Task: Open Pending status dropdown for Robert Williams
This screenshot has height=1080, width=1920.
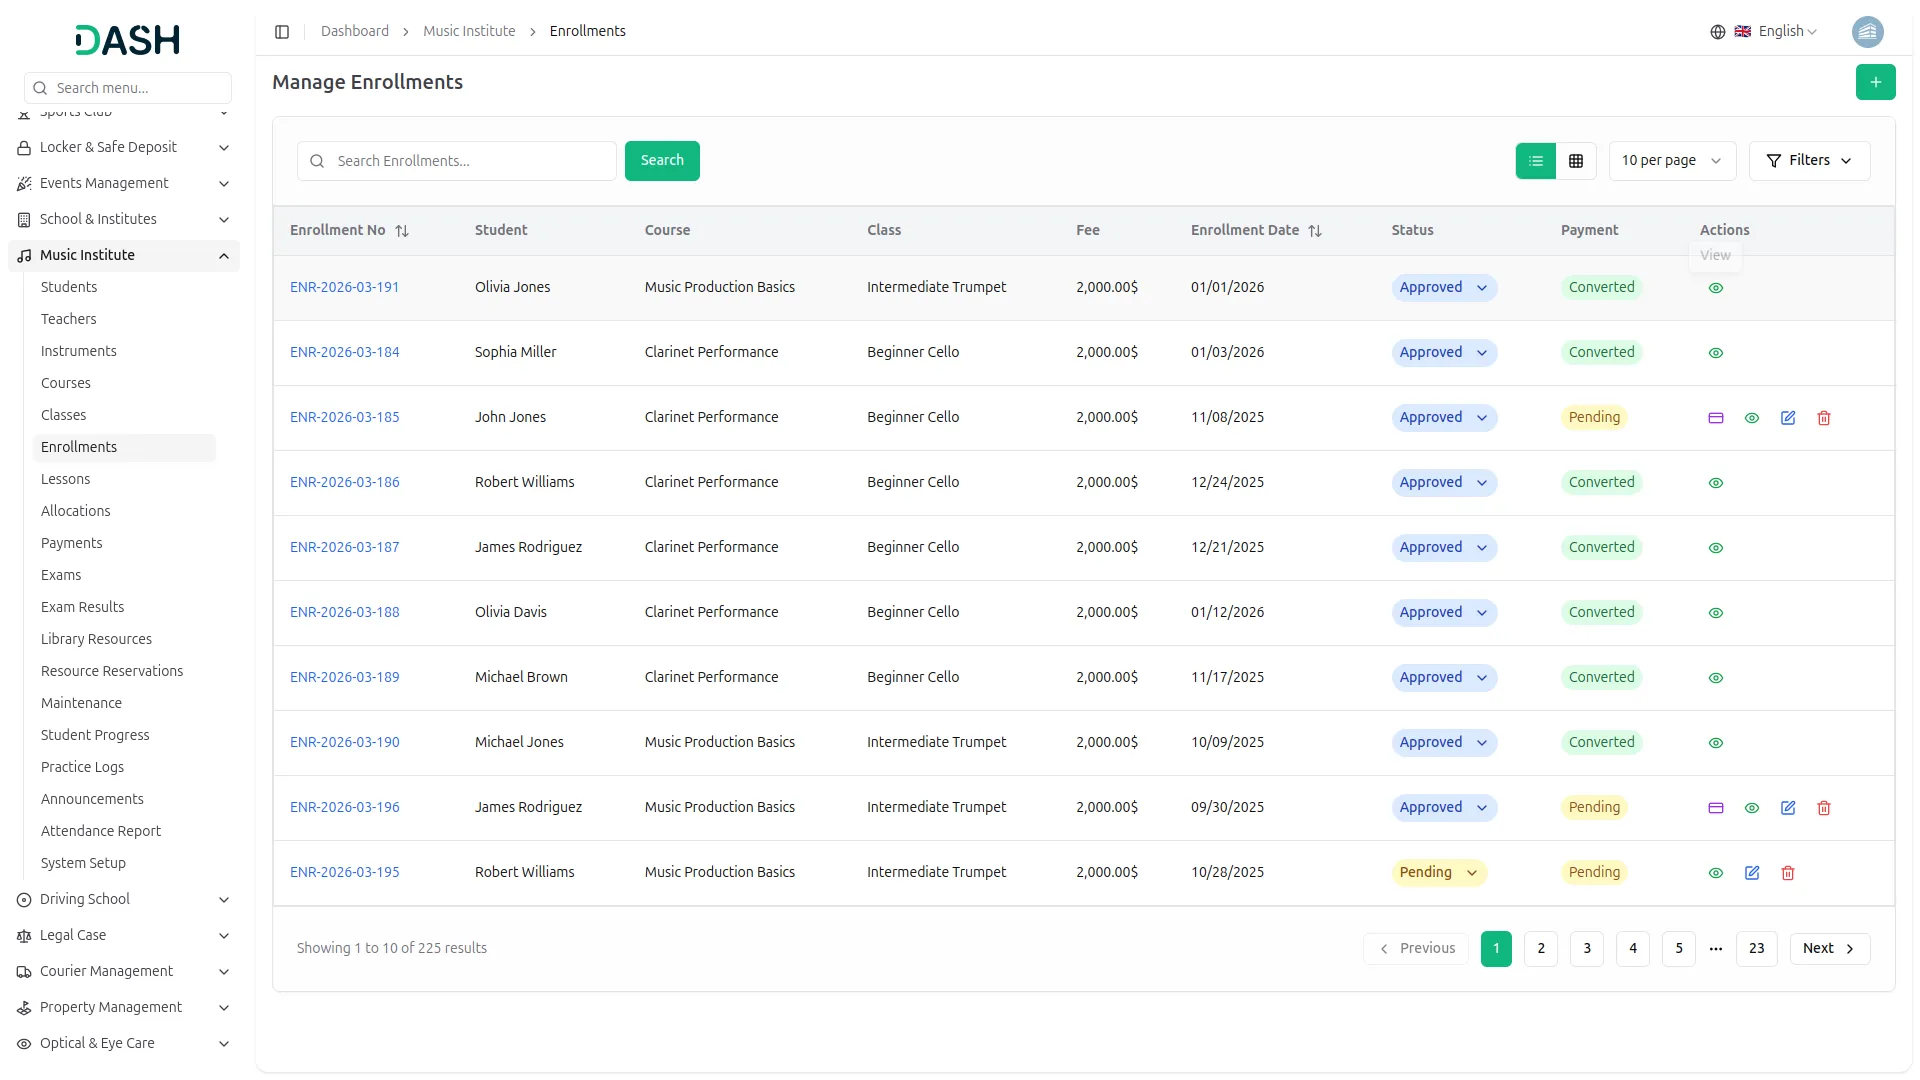Action: click(1438, 873)
